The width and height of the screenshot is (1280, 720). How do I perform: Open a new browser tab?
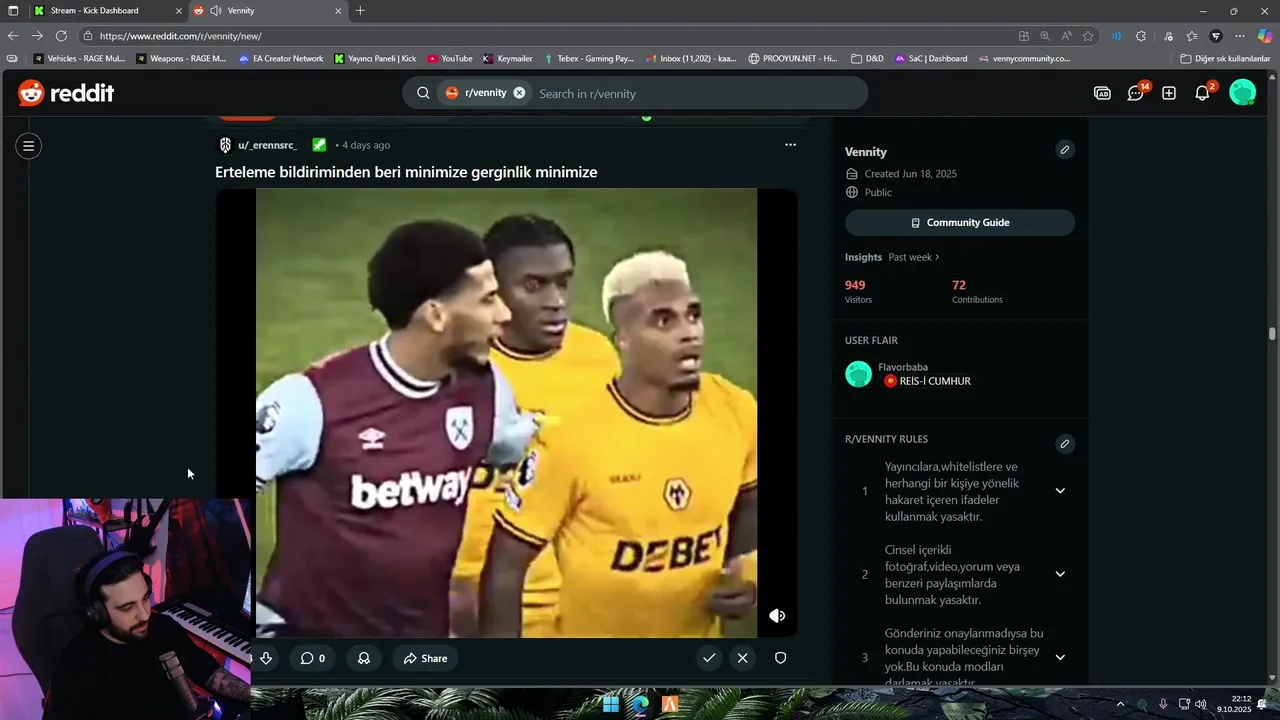point(360,11)
